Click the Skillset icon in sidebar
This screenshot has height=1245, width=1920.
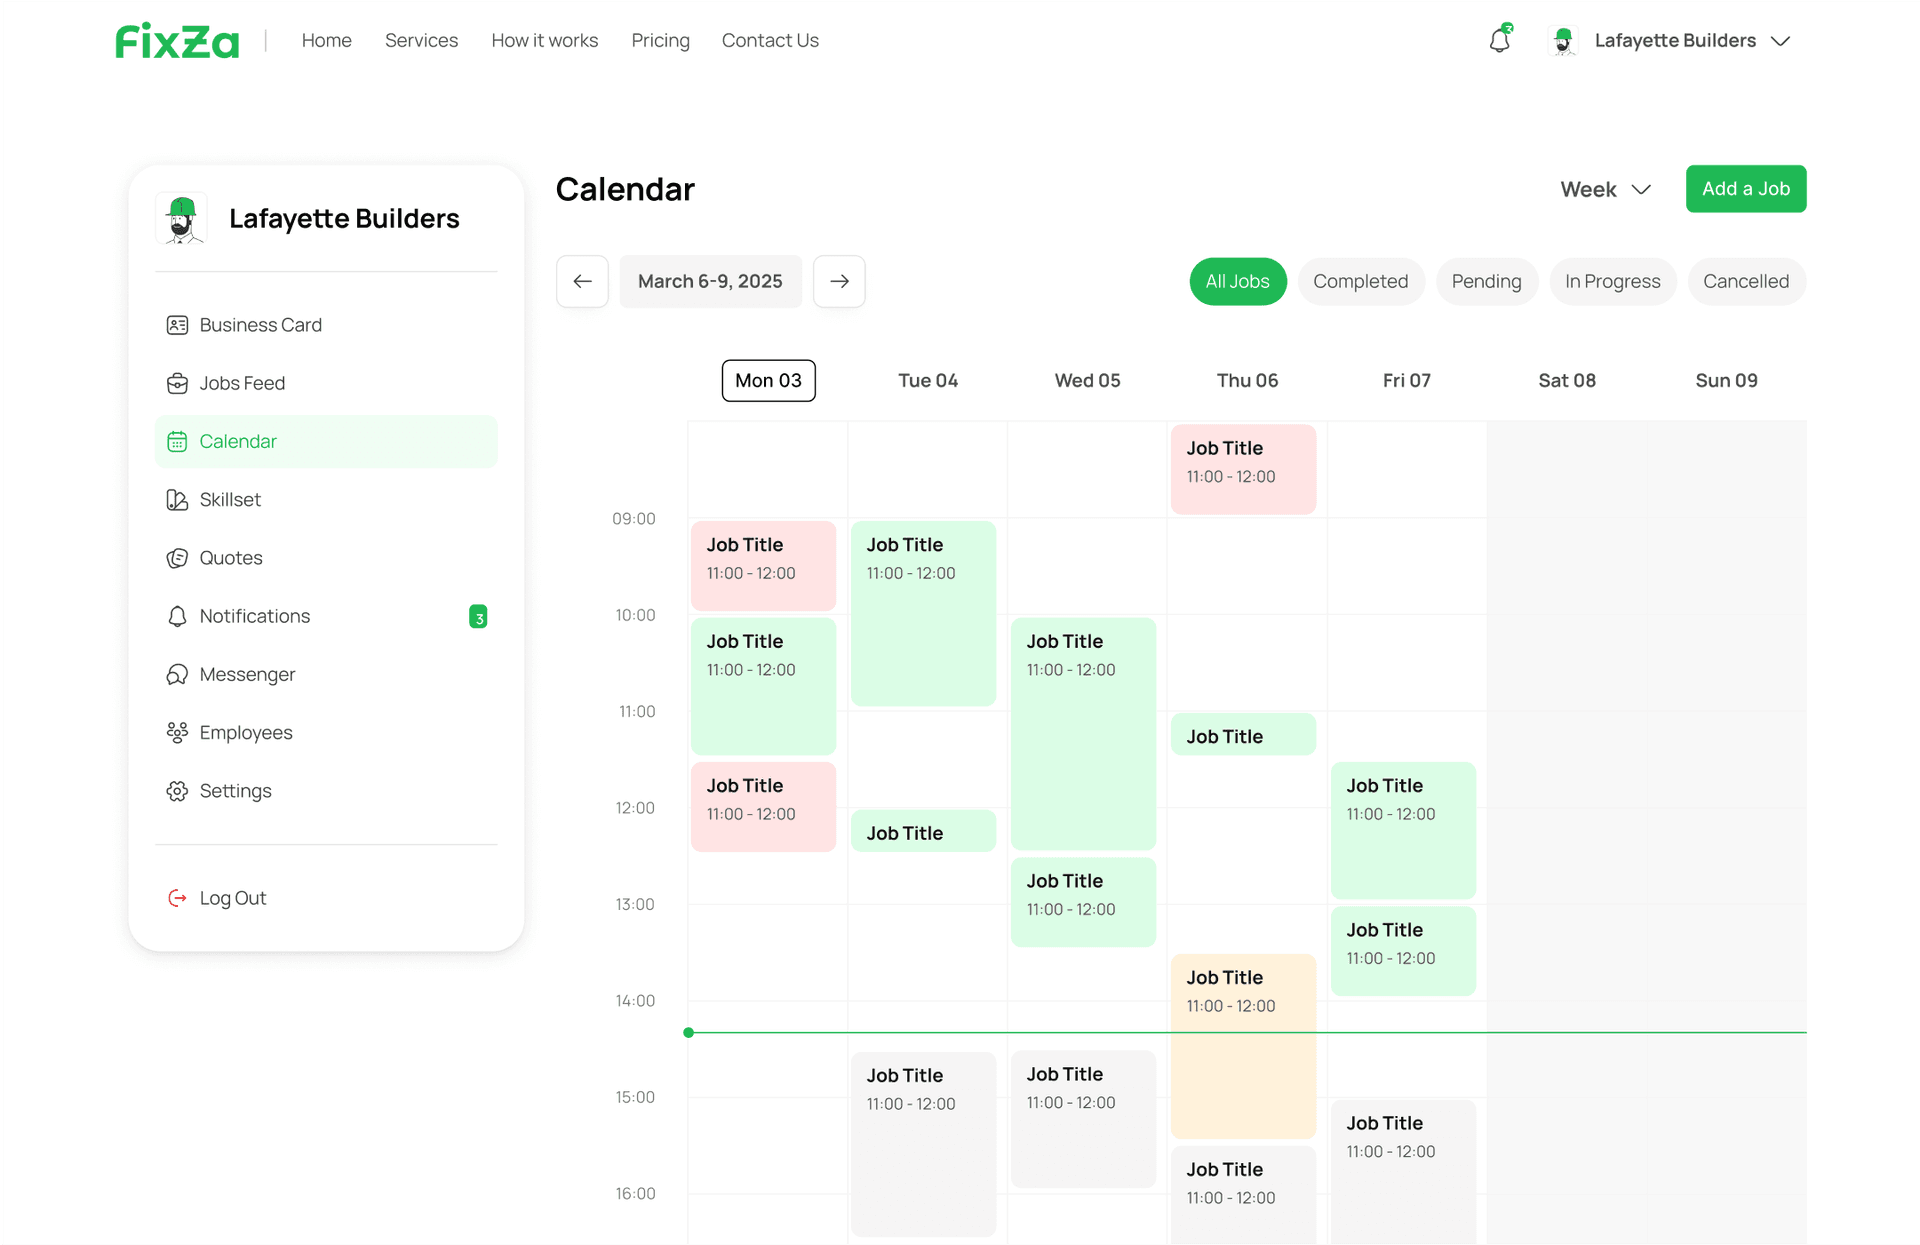tap(177, 500)
